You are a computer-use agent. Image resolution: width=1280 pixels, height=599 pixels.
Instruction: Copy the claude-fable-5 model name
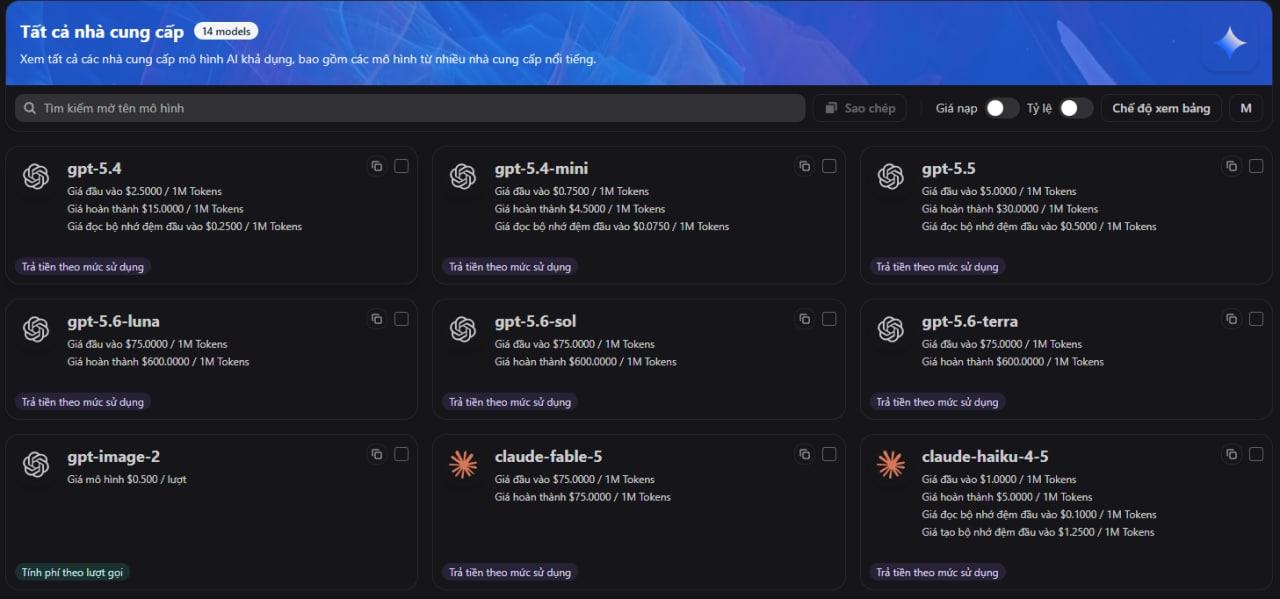point(804,454)
